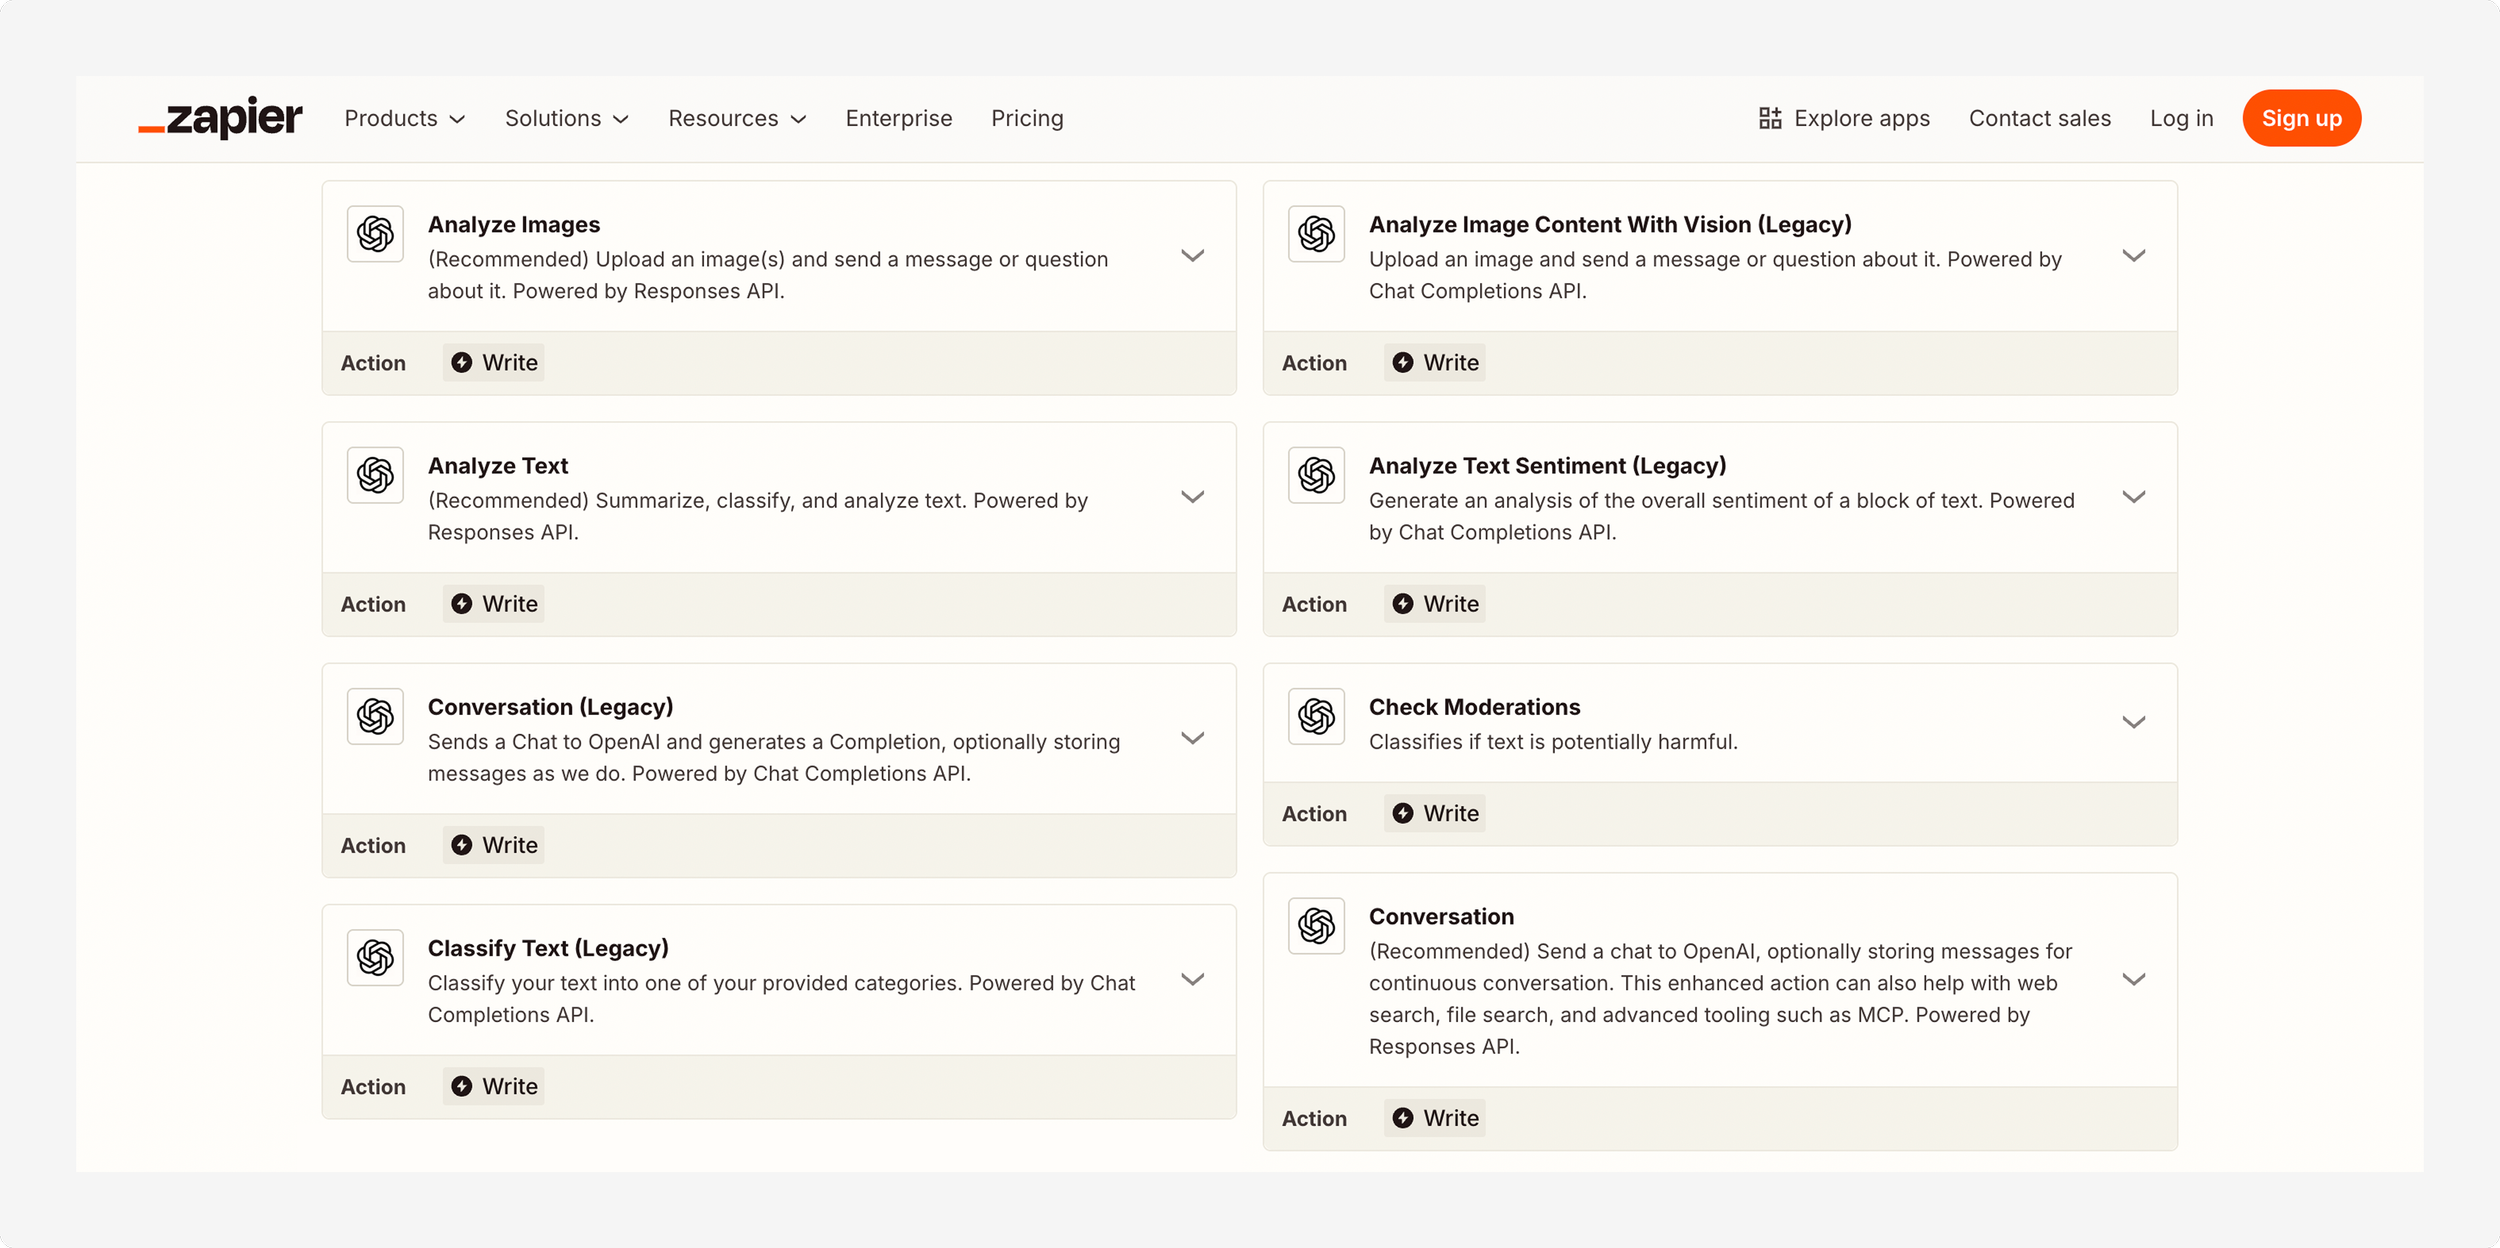This screenshot has width=2500, height=1248.
Task: Click OpenAI icon beside recommended Conversation action
Action: click(x=1316, y=926)
